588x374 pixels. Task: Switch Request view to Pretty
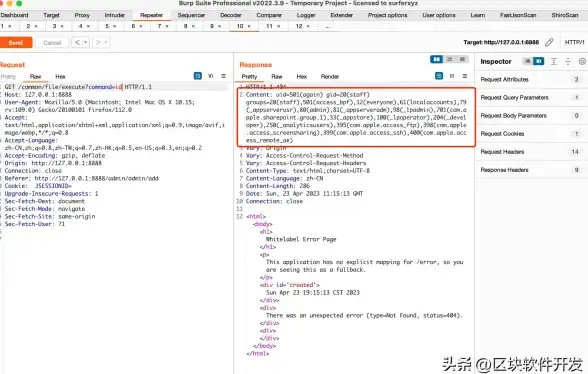tap(8, 77)
